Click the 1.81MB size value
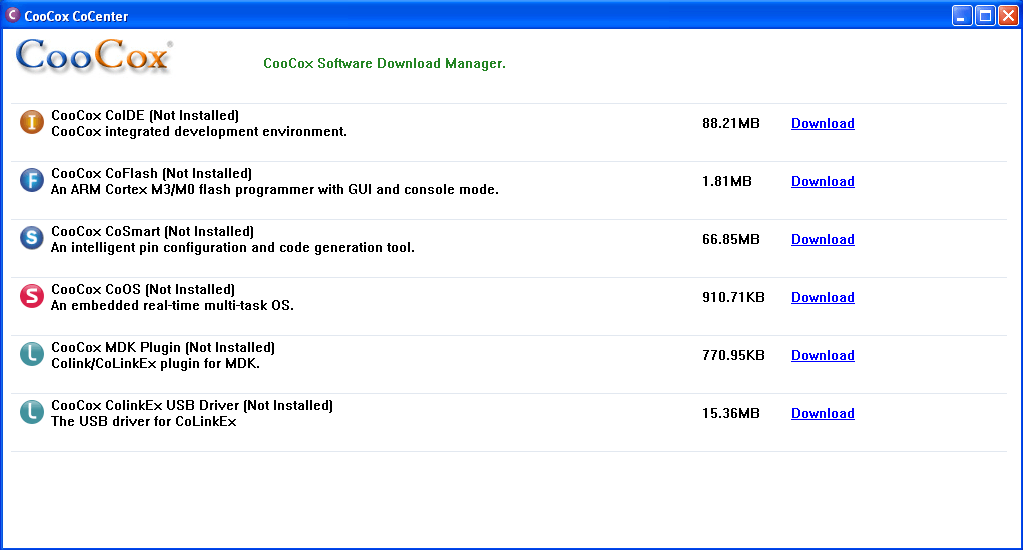Screen dimensions: 1023x550 727,181
